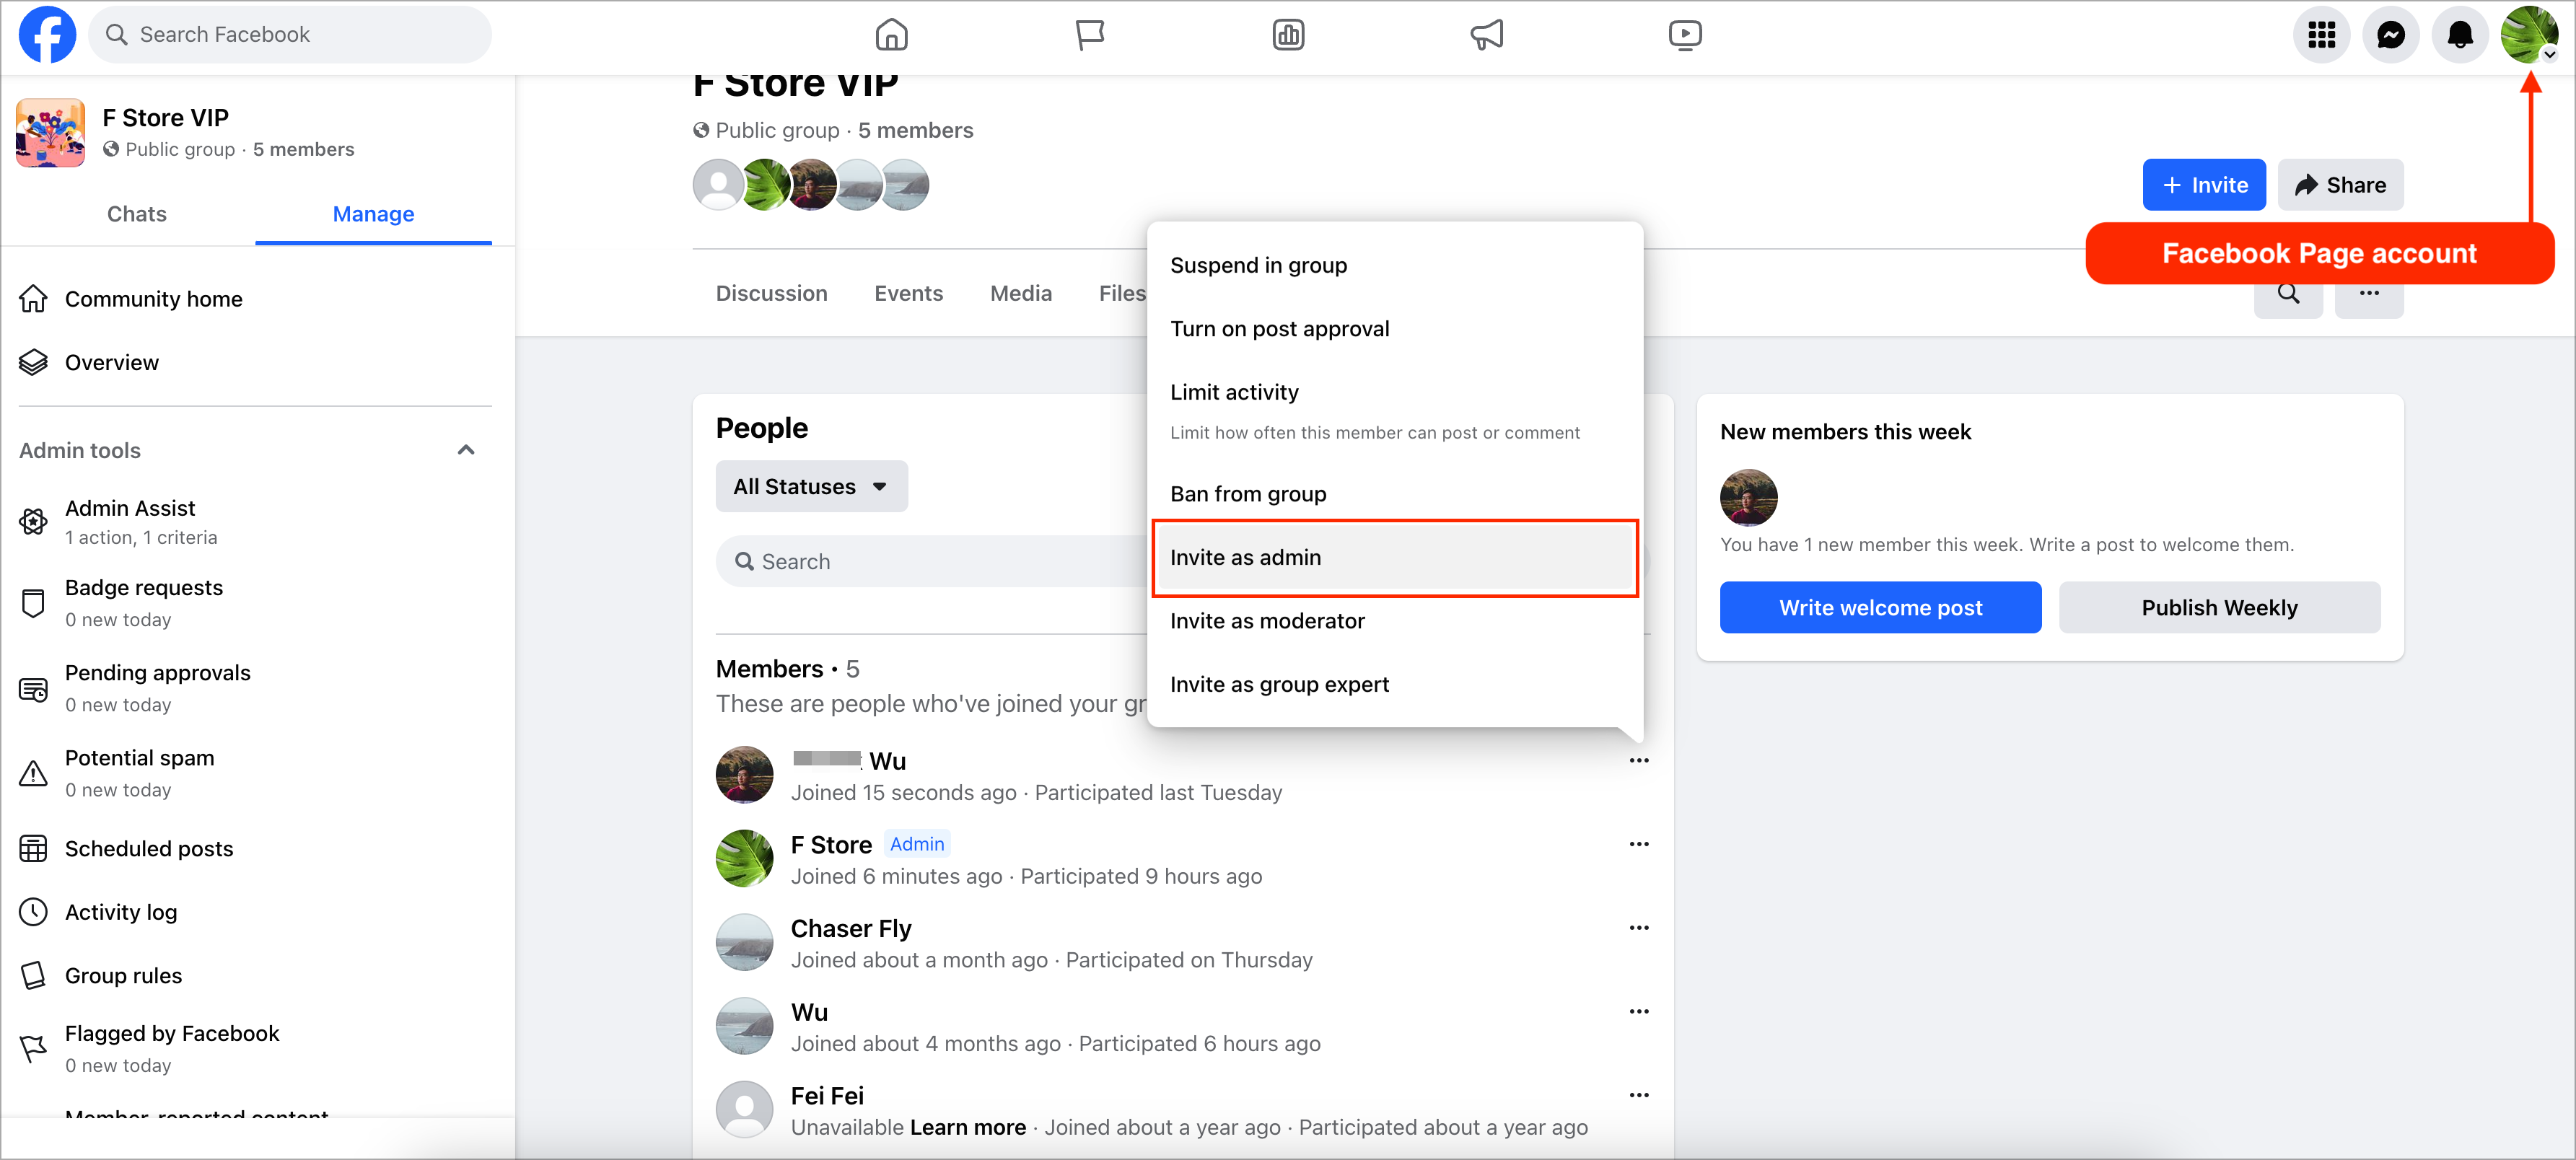Open the account profile picture menu

(2529, 35)
